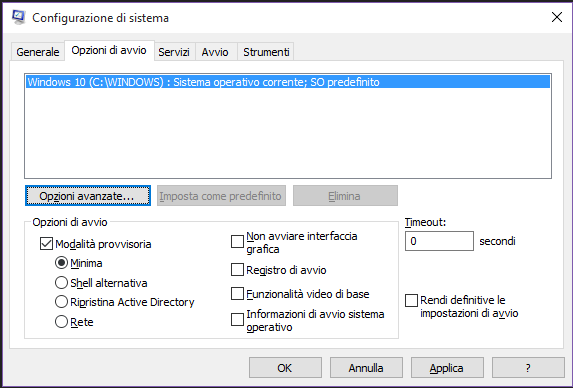Switch to the Generale tab
573x388 pixels.
(x=38, y=52)
